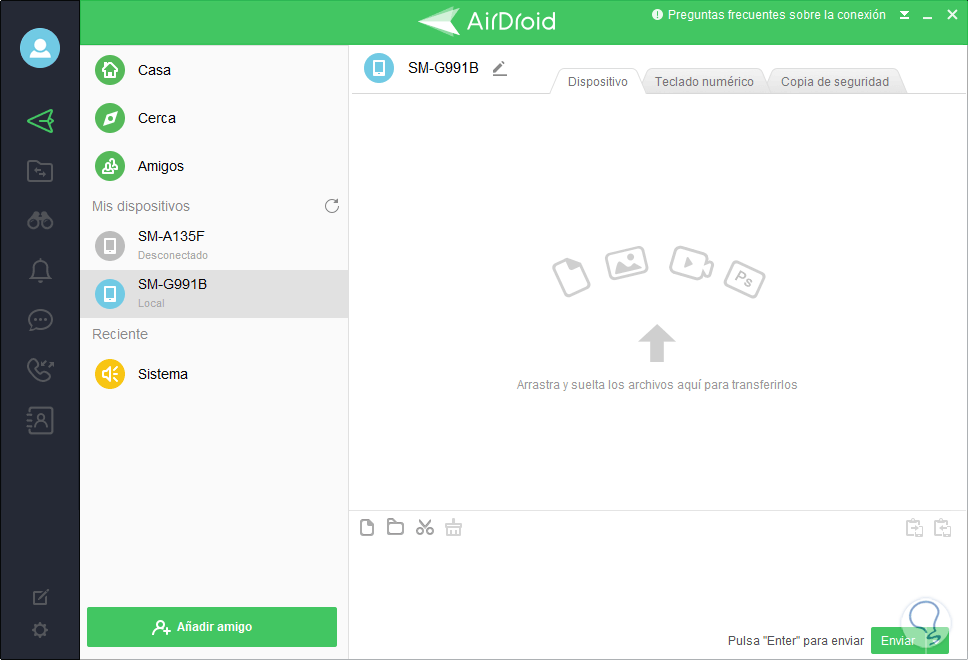Image resolution: width=968 pixels, height=660 pixels.
Task: Click the Añadir amigo button
Action: click(212, 627)
